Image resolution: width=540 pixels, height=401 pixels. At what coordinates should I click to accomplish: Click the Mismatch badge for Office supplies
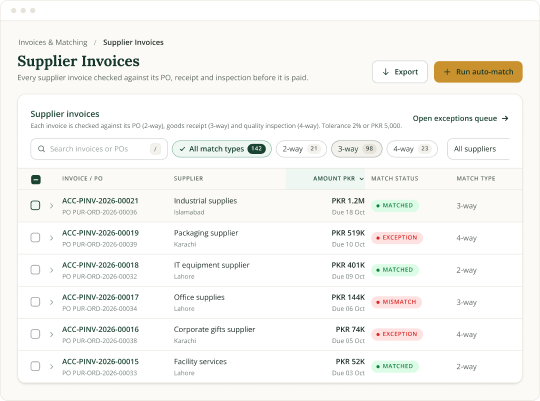point(396,302)
